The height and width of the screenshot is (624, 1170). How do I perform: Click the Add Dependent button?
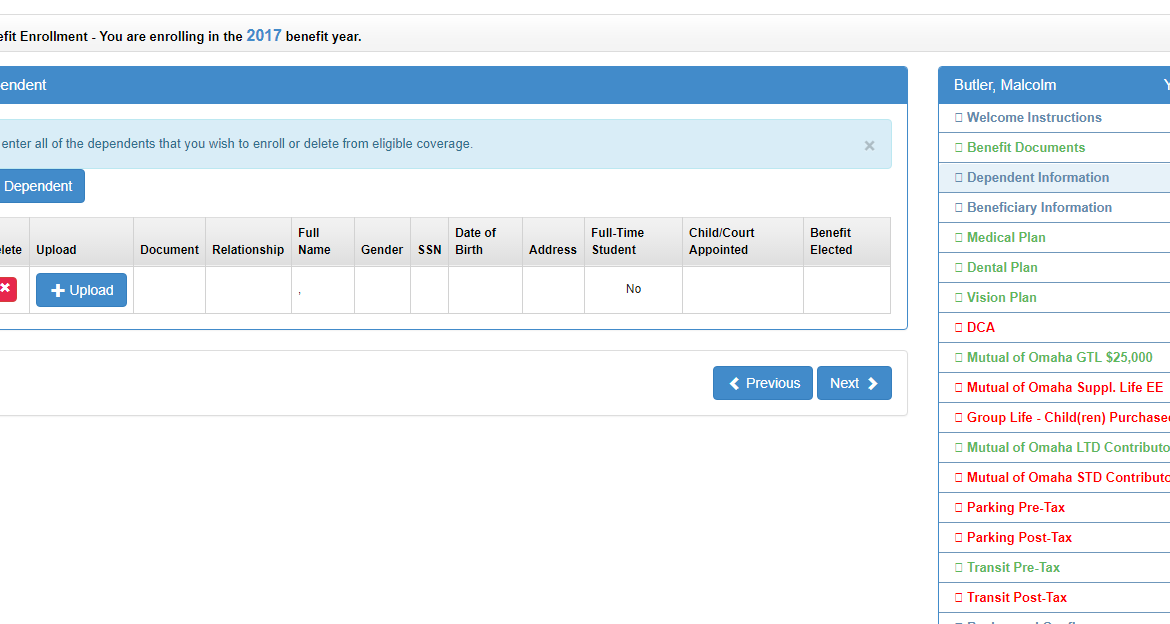click(x=39, y=186)
